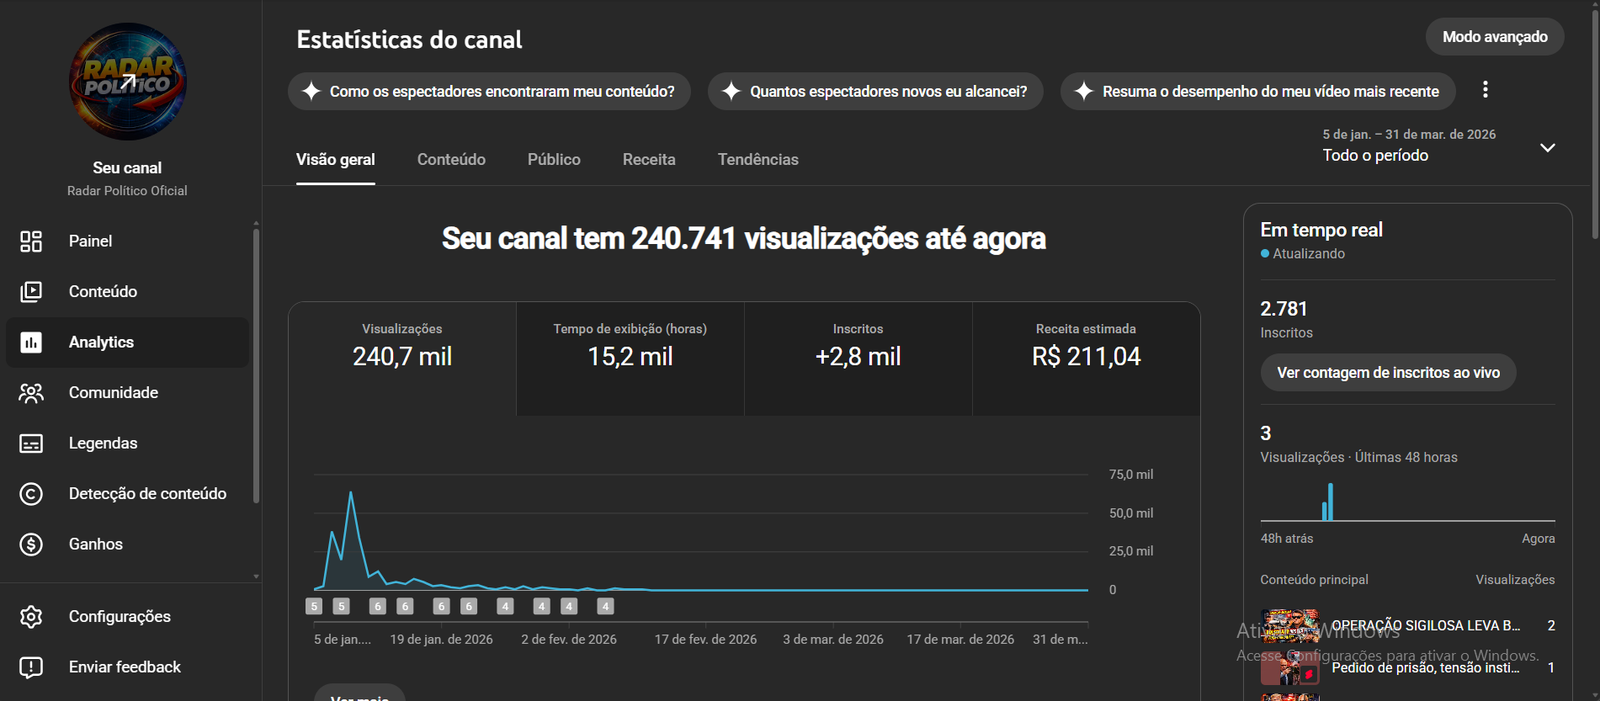Viewport: 1600px width, 701px height.
Task: Go to Comunidade in the sidebar
Action: pyautogui.click(x=127, y=393)
